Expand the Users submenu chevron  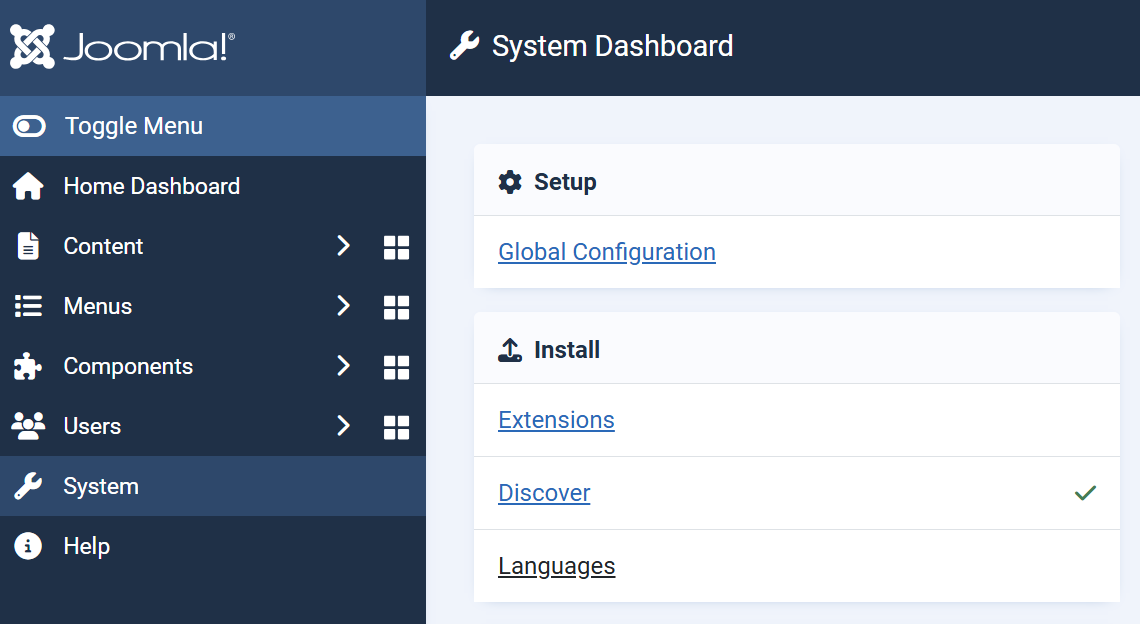pos(343,426)
